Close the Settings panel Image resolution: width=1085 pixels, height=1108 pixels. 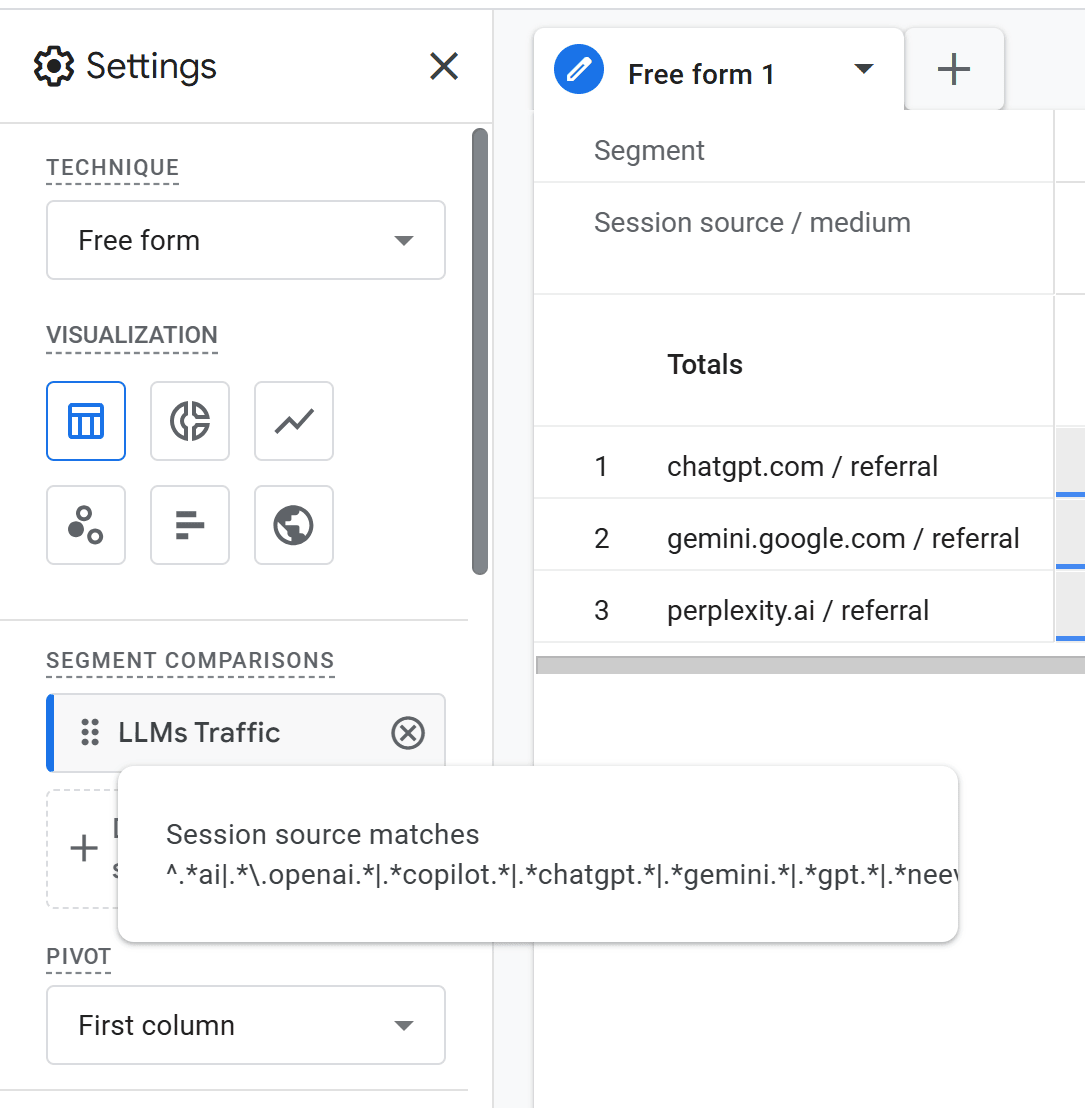click(x=444, y=66)
